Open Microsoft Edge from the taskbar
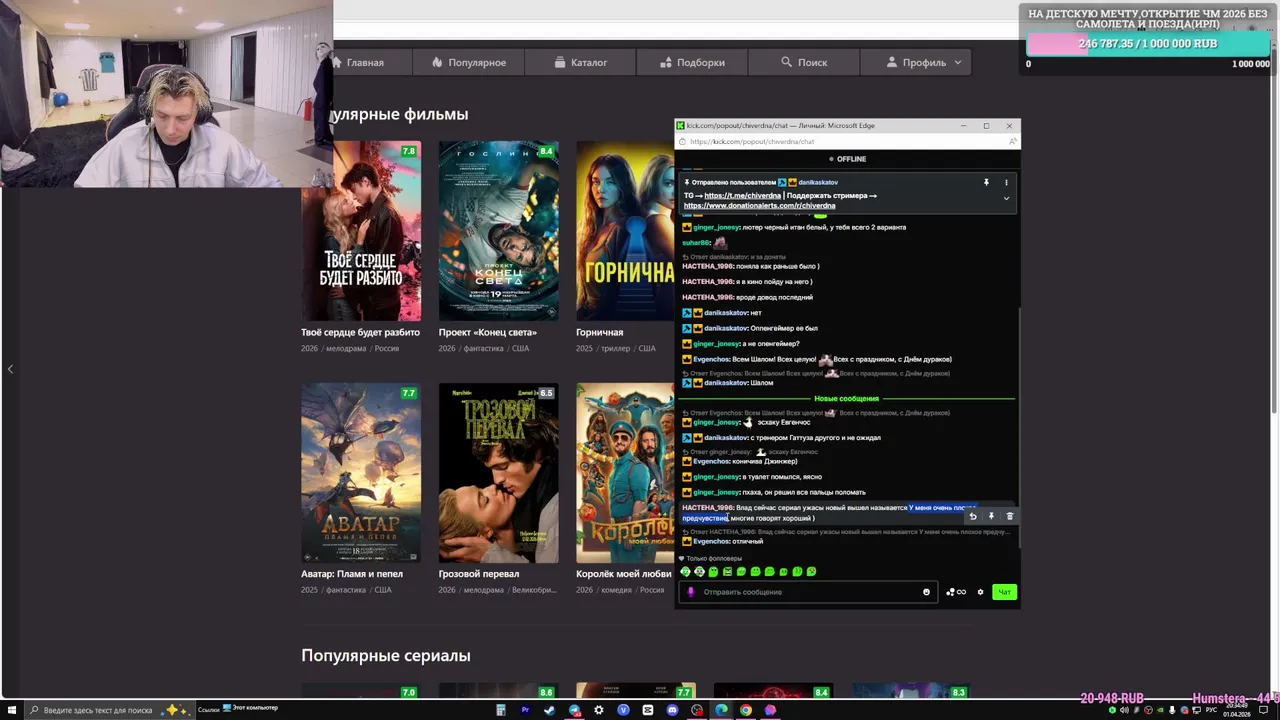 pyautogui.click(x=721, y=710)
